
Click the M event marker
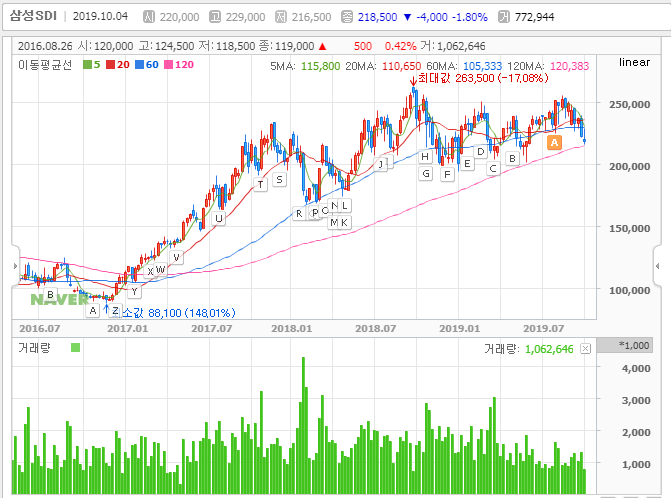coord(333,222)
